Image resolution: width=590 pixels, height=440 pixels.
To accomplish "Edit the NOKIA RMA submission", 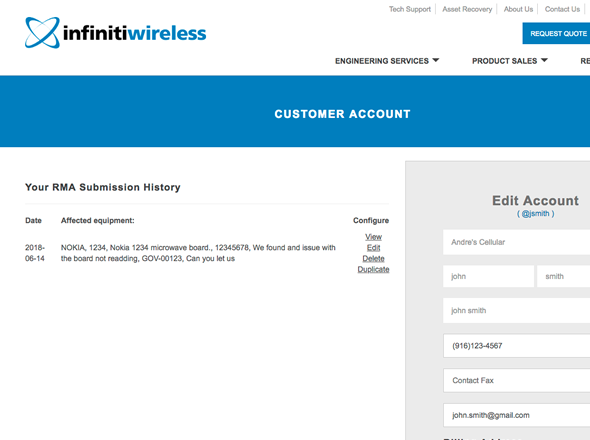I will coord(373,248).
